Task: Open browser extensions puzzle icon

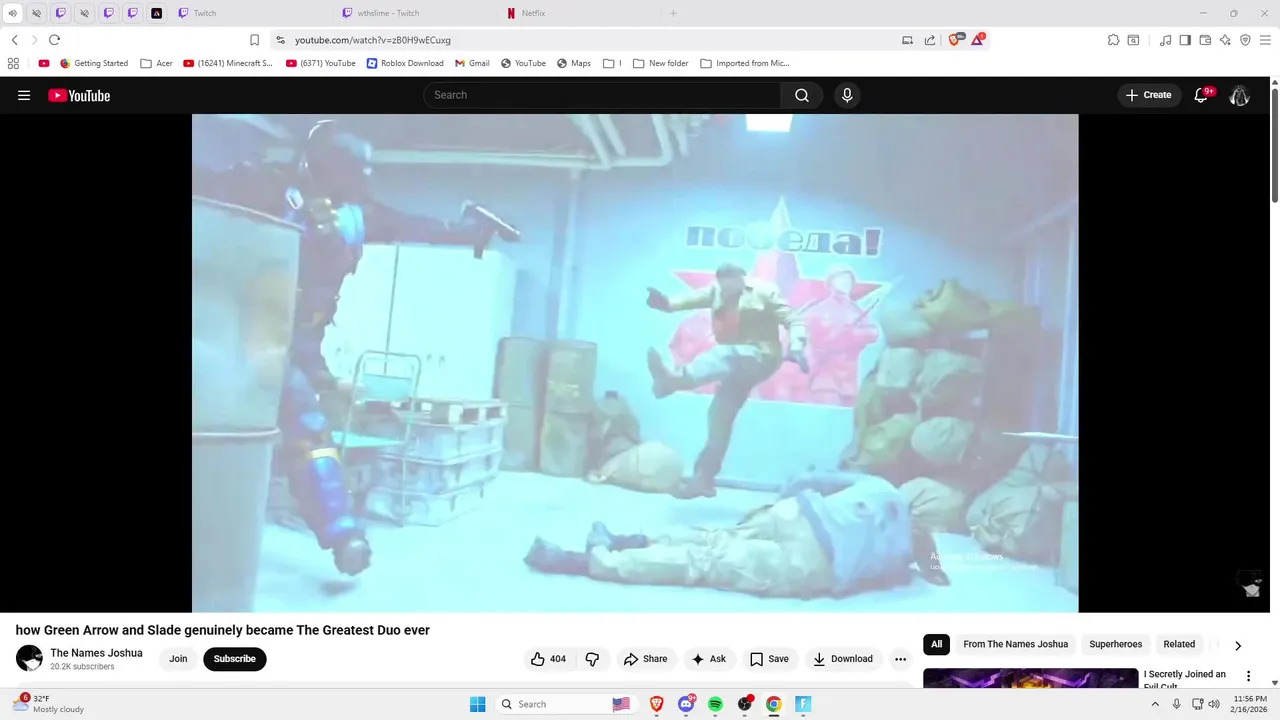Action: point(1113,40)
